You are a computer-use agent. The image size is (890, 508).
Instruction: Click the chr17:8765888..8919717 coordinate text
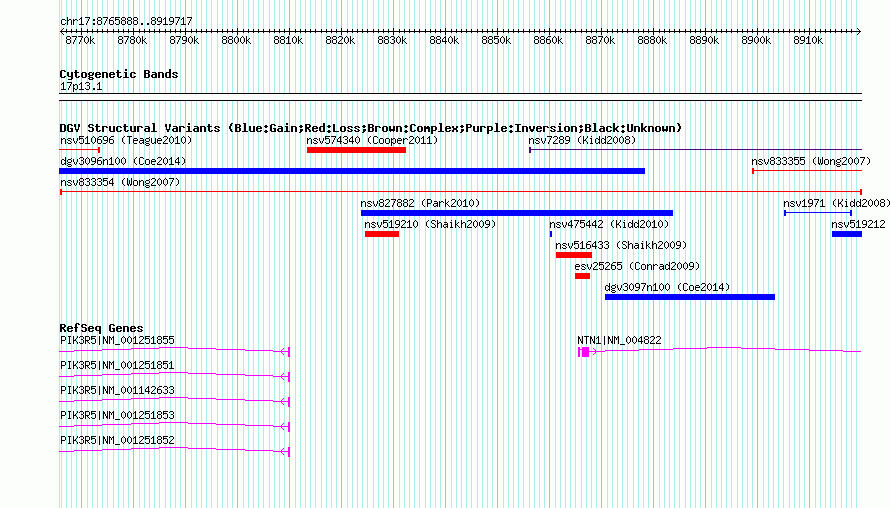pyautogui.click(x=126, y=21)
